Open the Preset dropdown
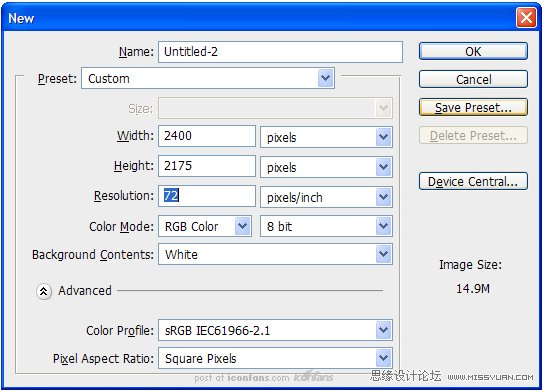The image size is (544, 392). point(208,78)
